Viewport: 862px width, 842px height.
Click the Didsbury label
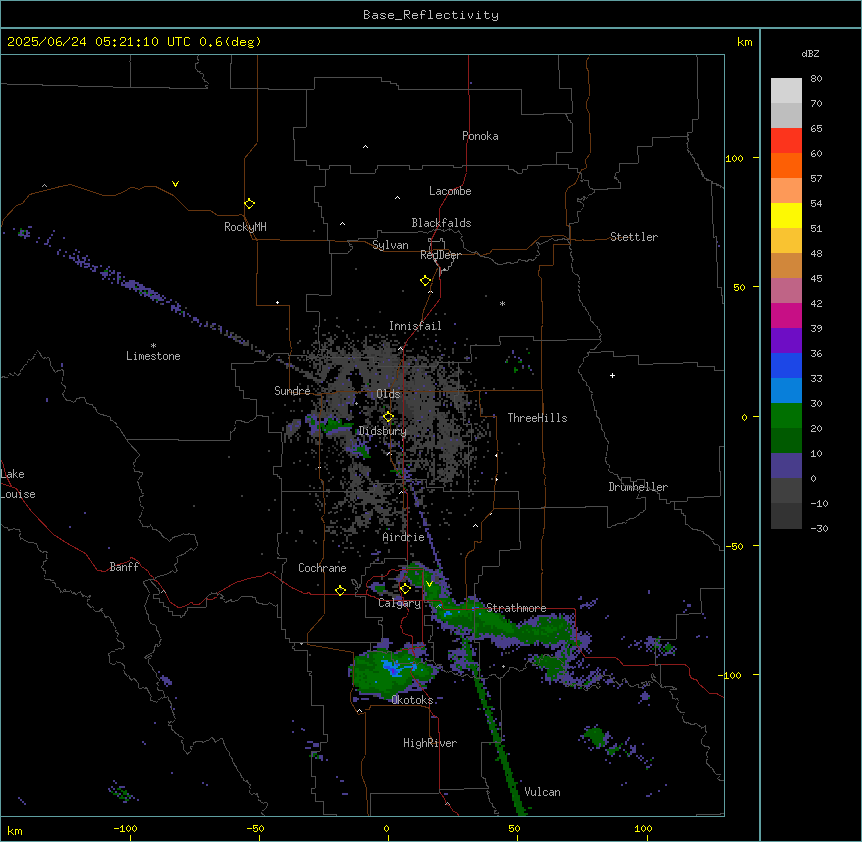383,431
